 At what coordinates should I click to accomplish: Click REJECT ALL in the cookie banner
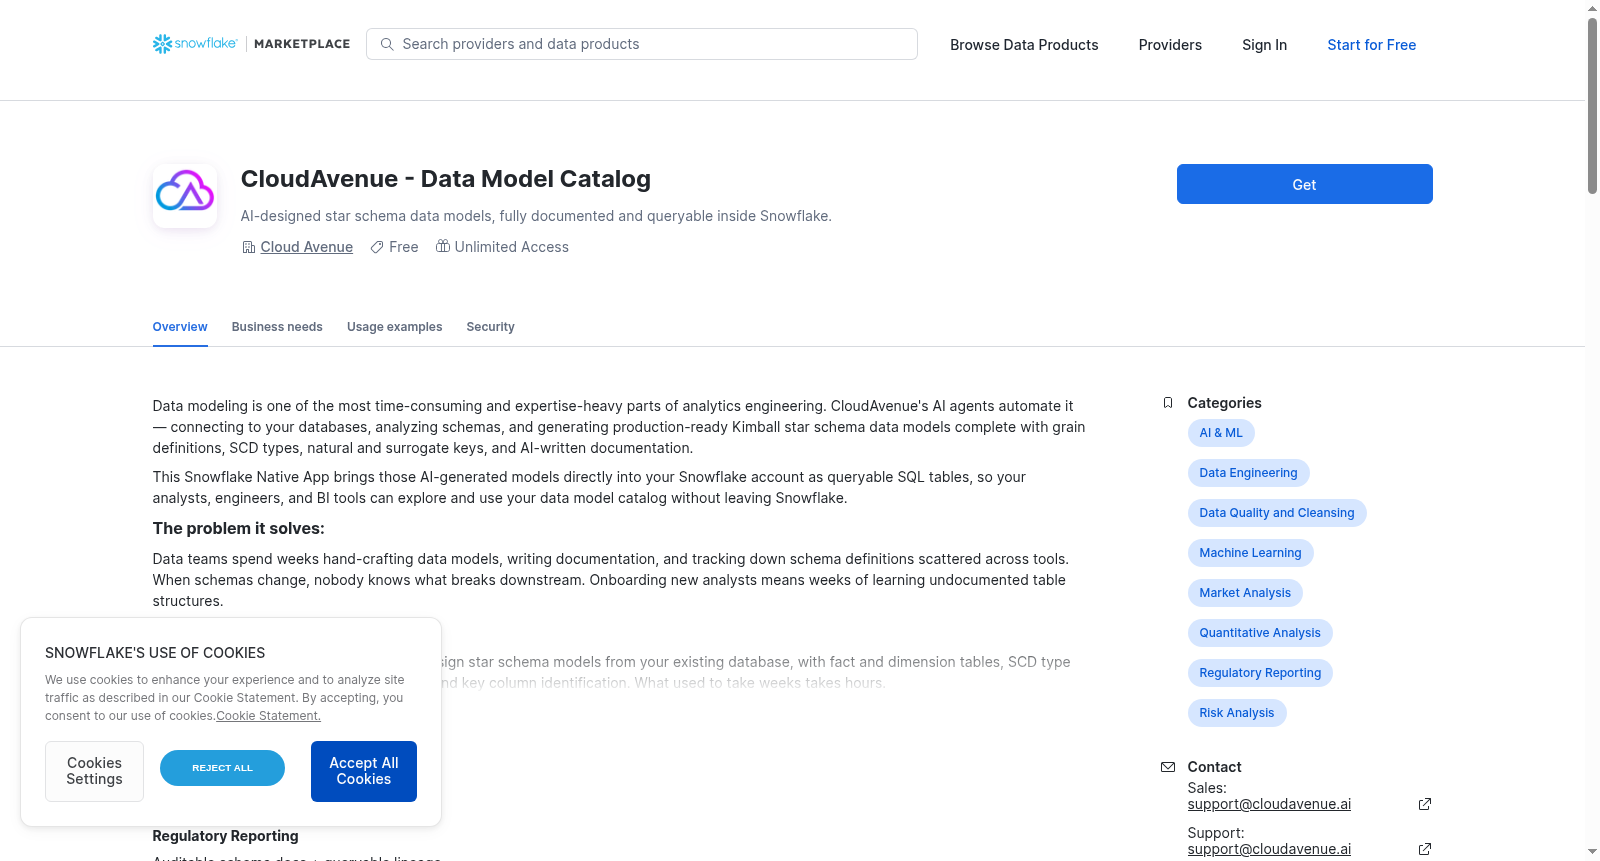(x=222, y=768)
